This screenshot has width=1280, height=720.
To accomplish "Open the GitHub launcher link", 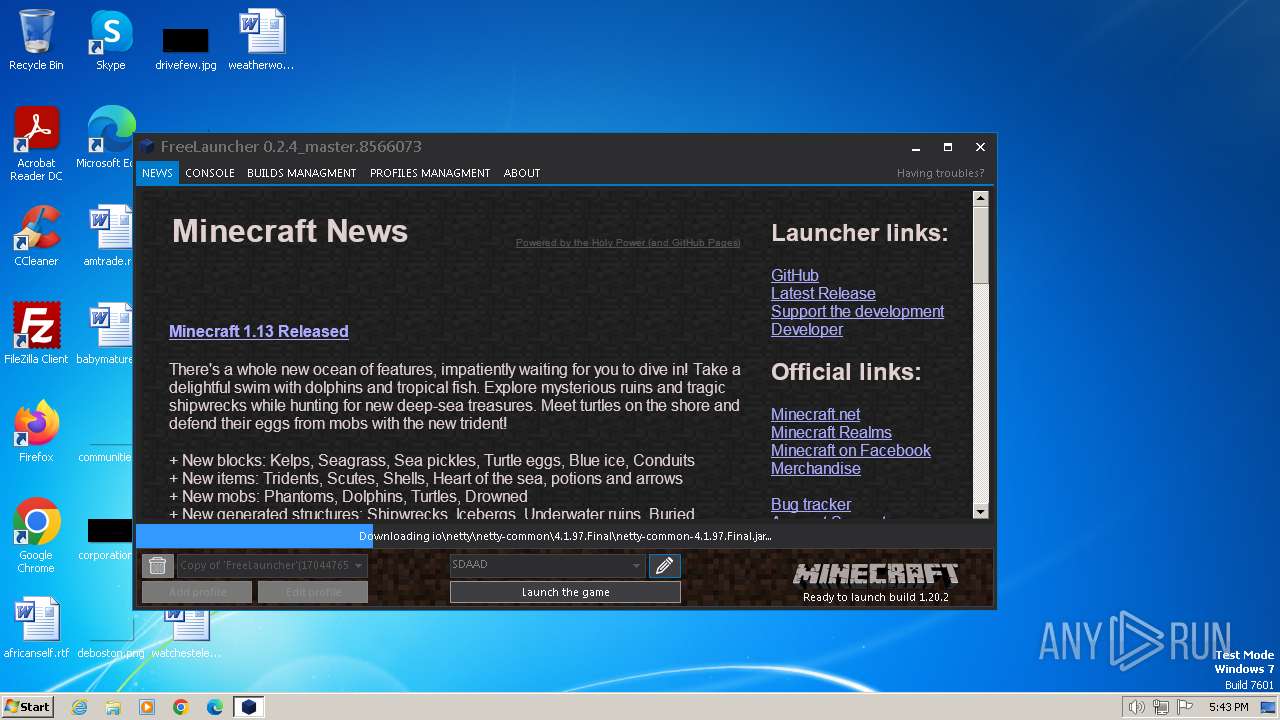I will [x=795, y=275].
